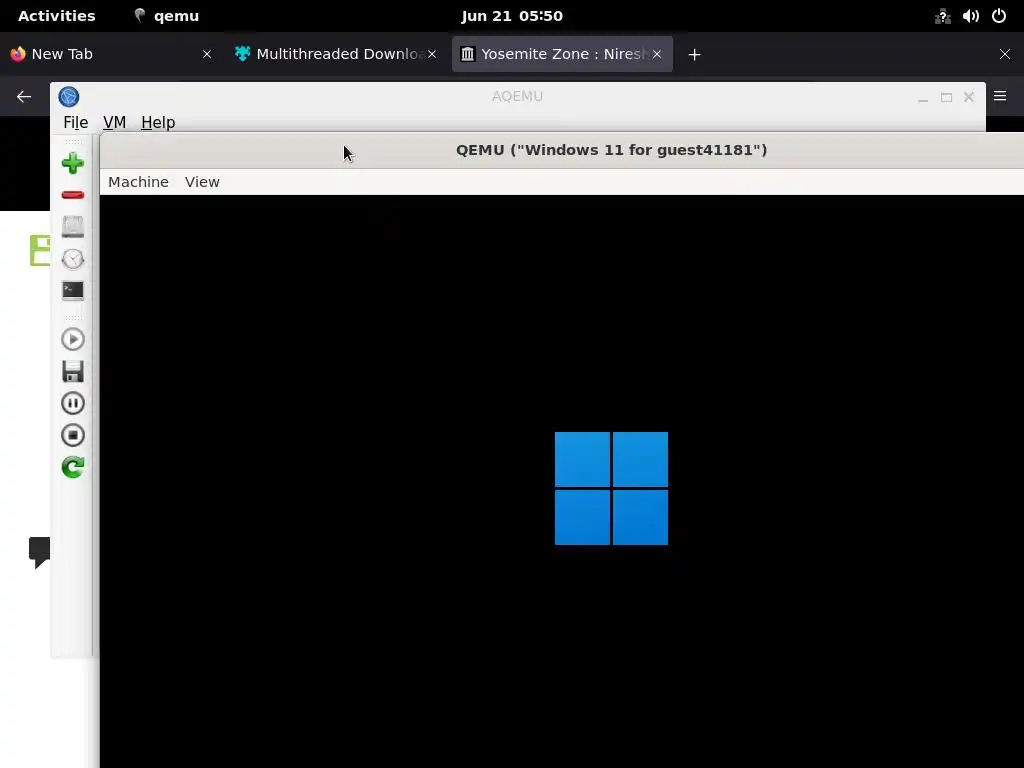The height and width of the screenshot is (768, 1024).
Task: Open the terminal console icon in AQEMU toolbar
Action: (x=72, y=291)
